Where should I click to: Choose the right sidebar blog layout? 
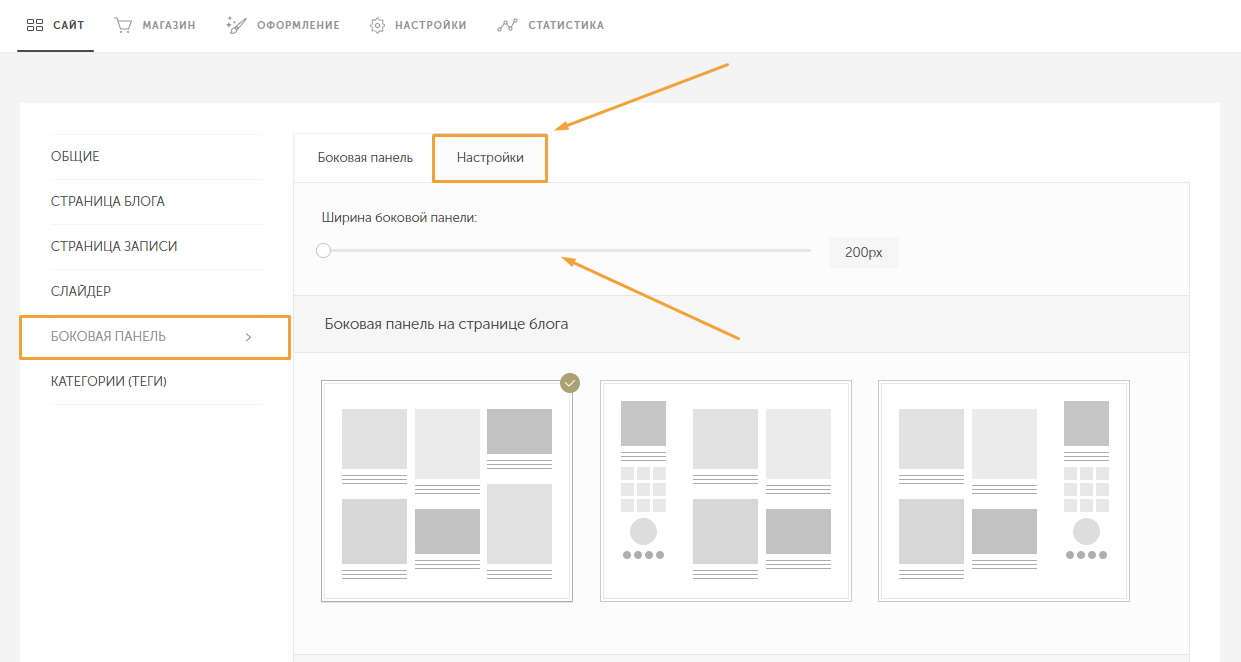tap(1004, 491)
